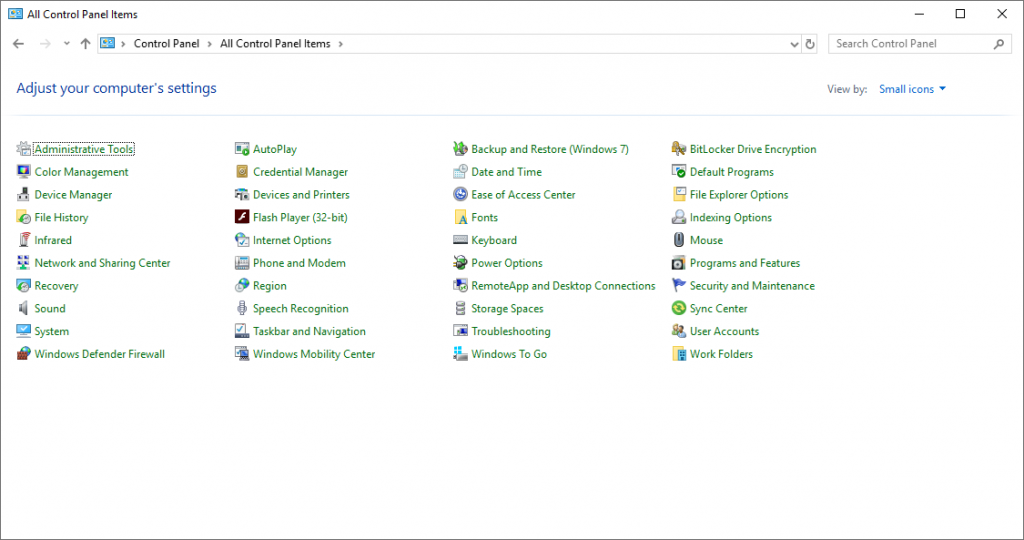Click the address bar Control Panel icon
The width and height of the screenshot is (1024, 540).
tap(108, 44)
